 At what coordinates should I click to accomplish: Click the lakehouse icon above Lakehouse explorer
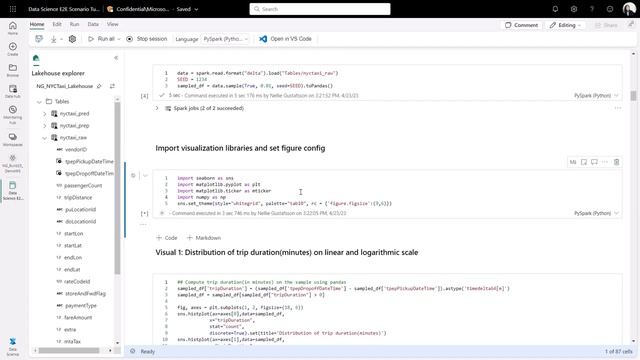36,58
